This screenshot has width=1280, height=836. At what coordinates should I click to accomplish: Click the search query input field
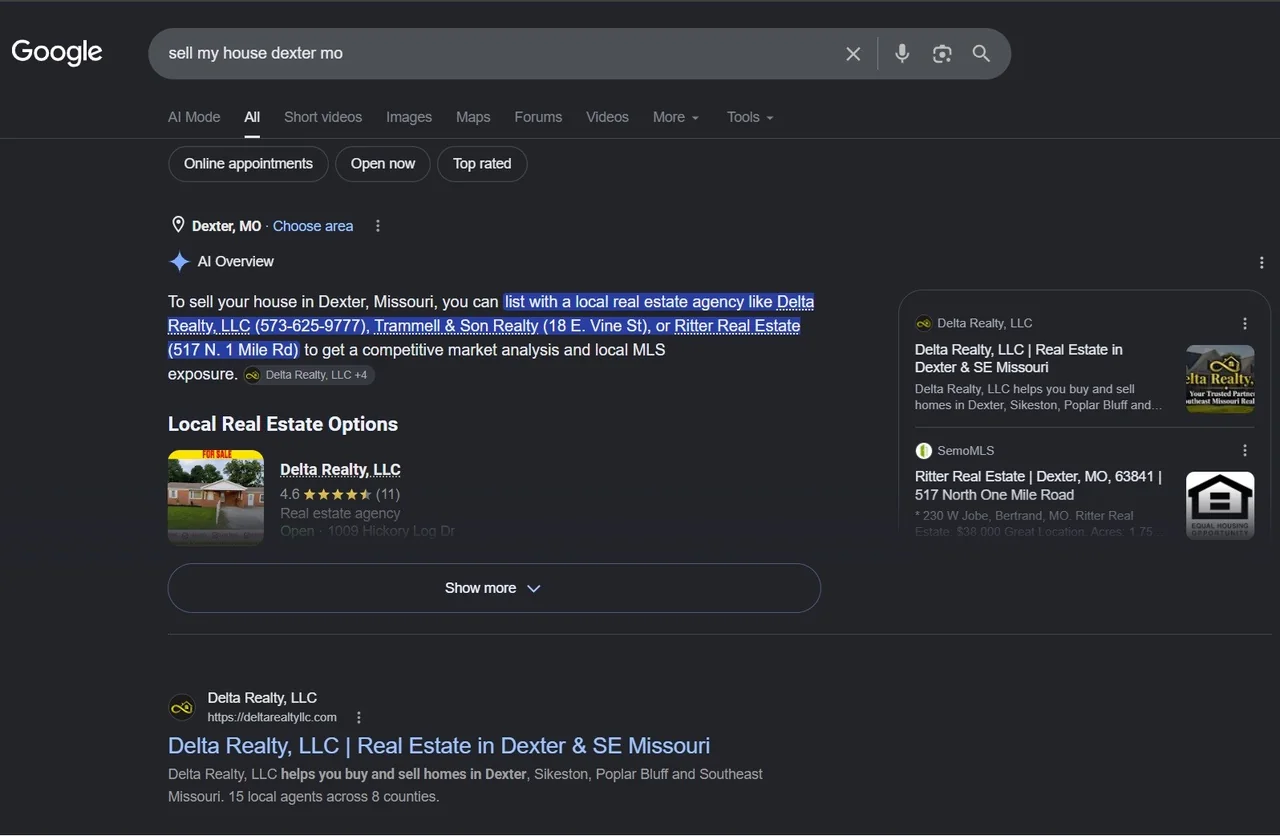pyautogui.click(x=500, y=54)
